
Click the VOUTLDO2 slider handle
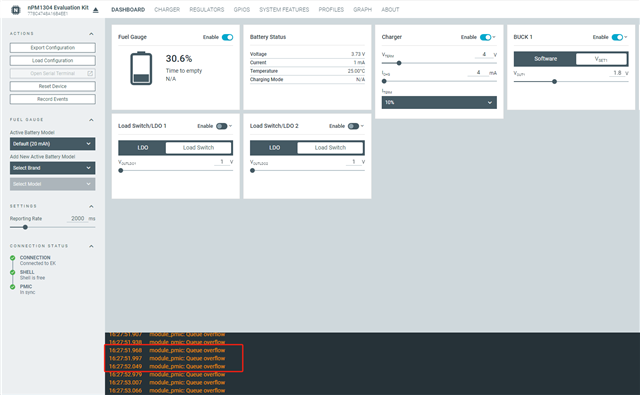coord(253,171)
